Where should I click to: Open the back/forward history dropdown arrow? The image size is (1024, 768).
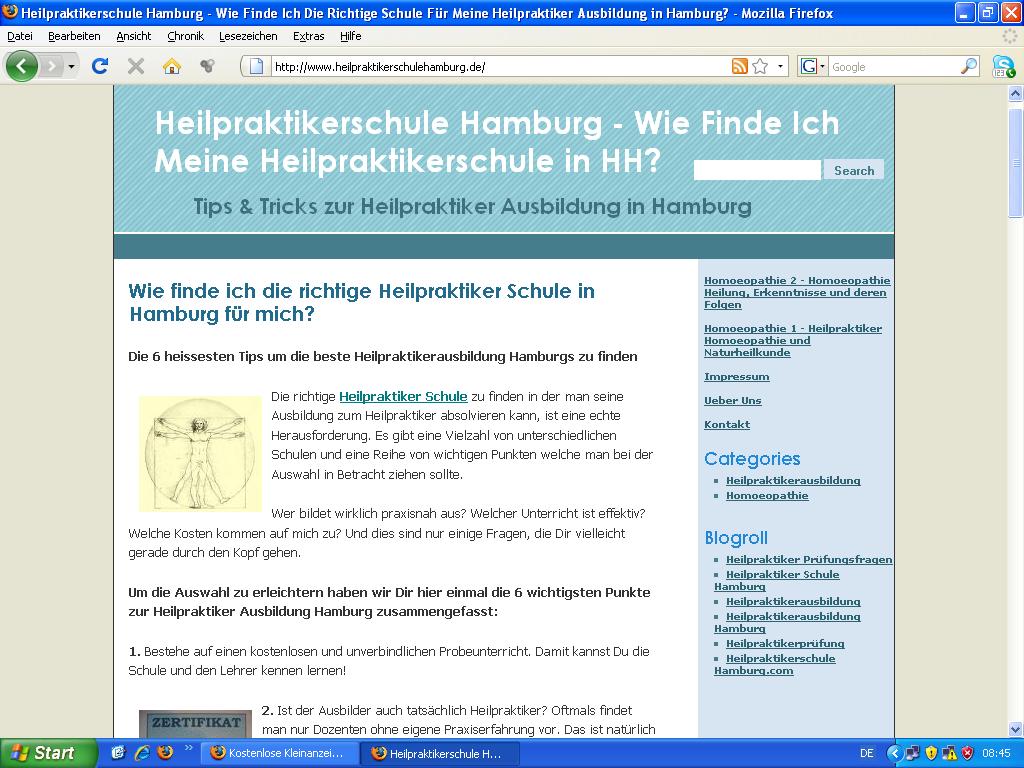pos(71,67)
